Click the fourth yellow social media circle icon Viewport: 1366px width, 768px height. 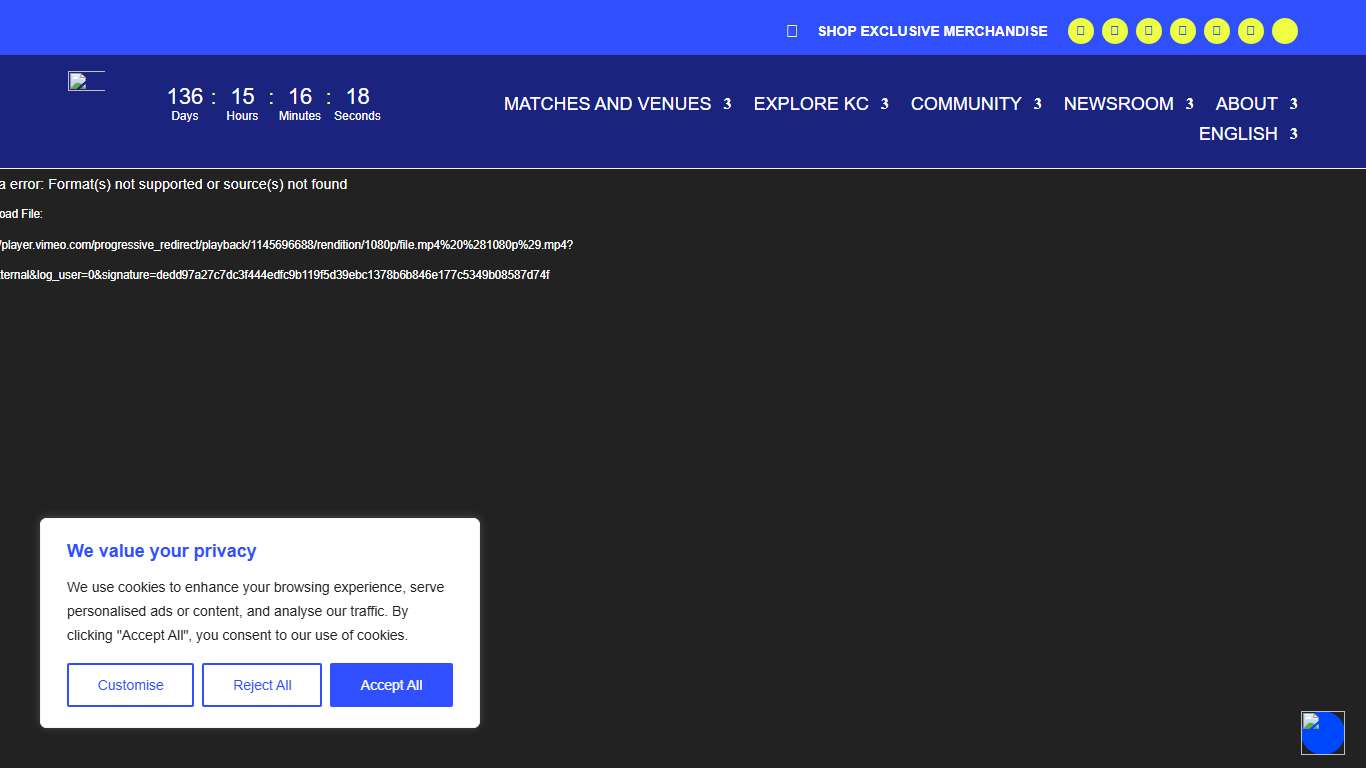click(x=1182, y=31)
